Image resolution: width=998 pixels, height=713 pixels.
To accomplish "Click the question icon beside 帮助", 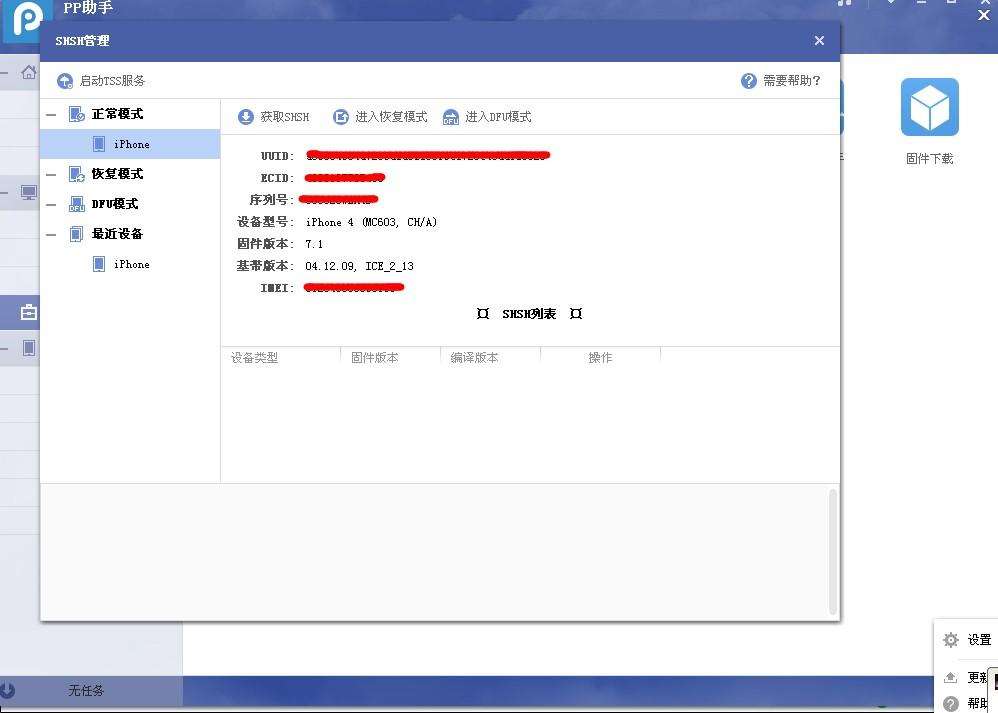I will click(951, 703).
